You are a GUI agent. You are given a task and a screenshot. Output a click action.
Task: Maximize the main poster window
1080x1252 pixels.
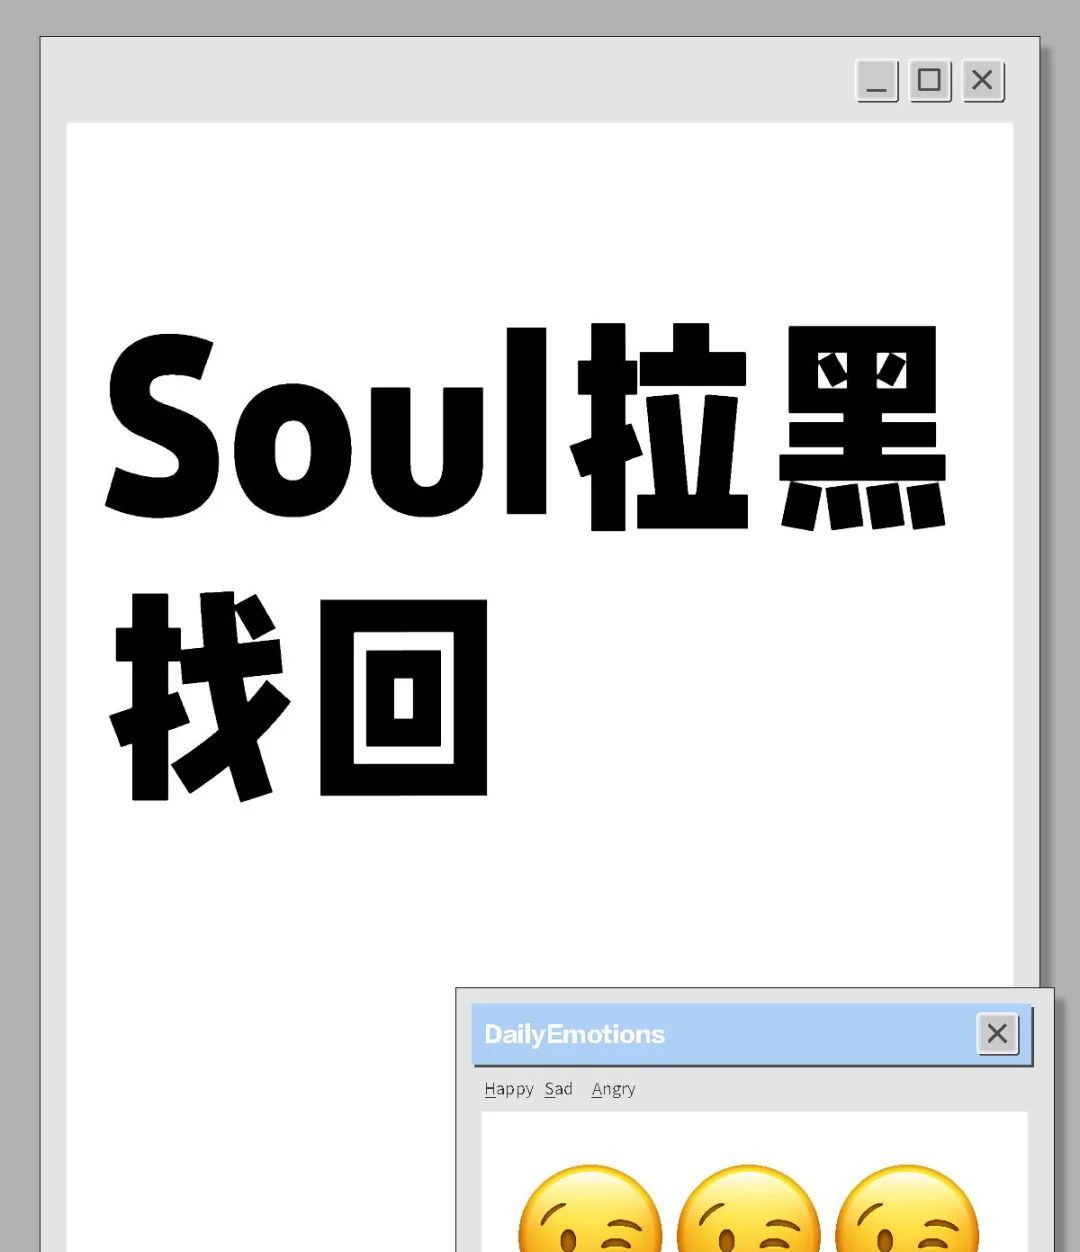click(929, 81)
